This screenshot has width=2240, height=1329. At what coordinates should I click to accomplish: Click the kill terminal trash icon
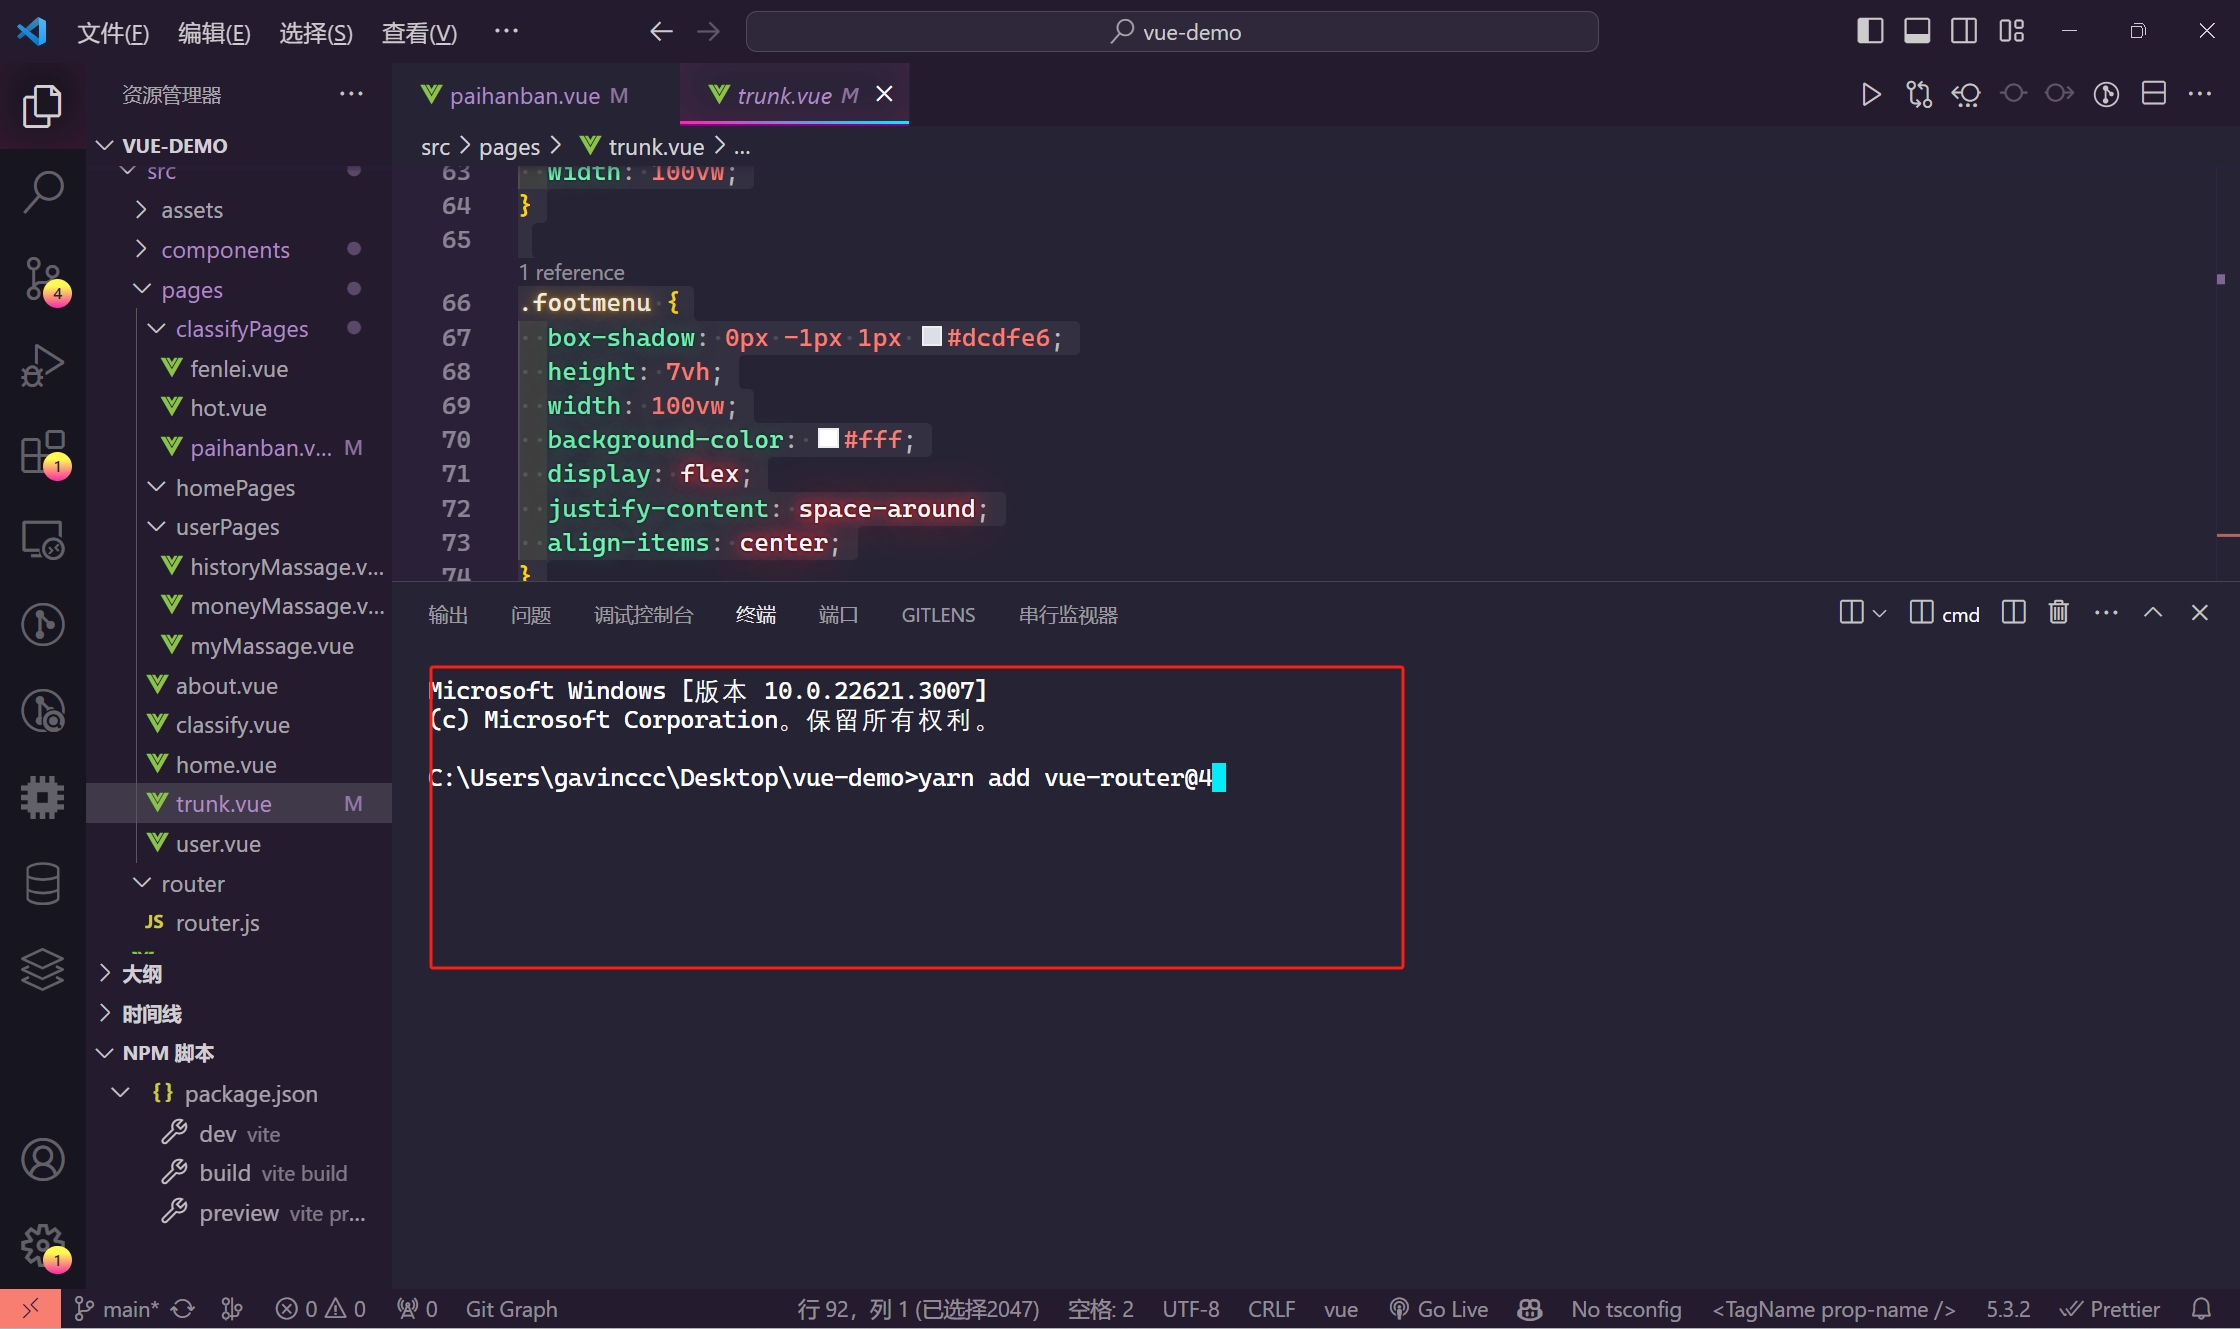coord(2058,612)
